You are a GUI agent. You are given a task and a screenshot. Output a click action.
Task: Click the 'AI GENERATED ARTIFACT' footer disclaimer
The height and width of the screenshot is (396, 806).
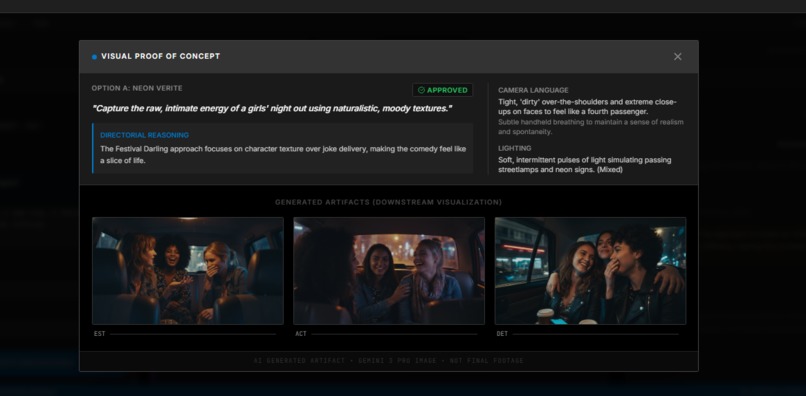click(389, 361)
